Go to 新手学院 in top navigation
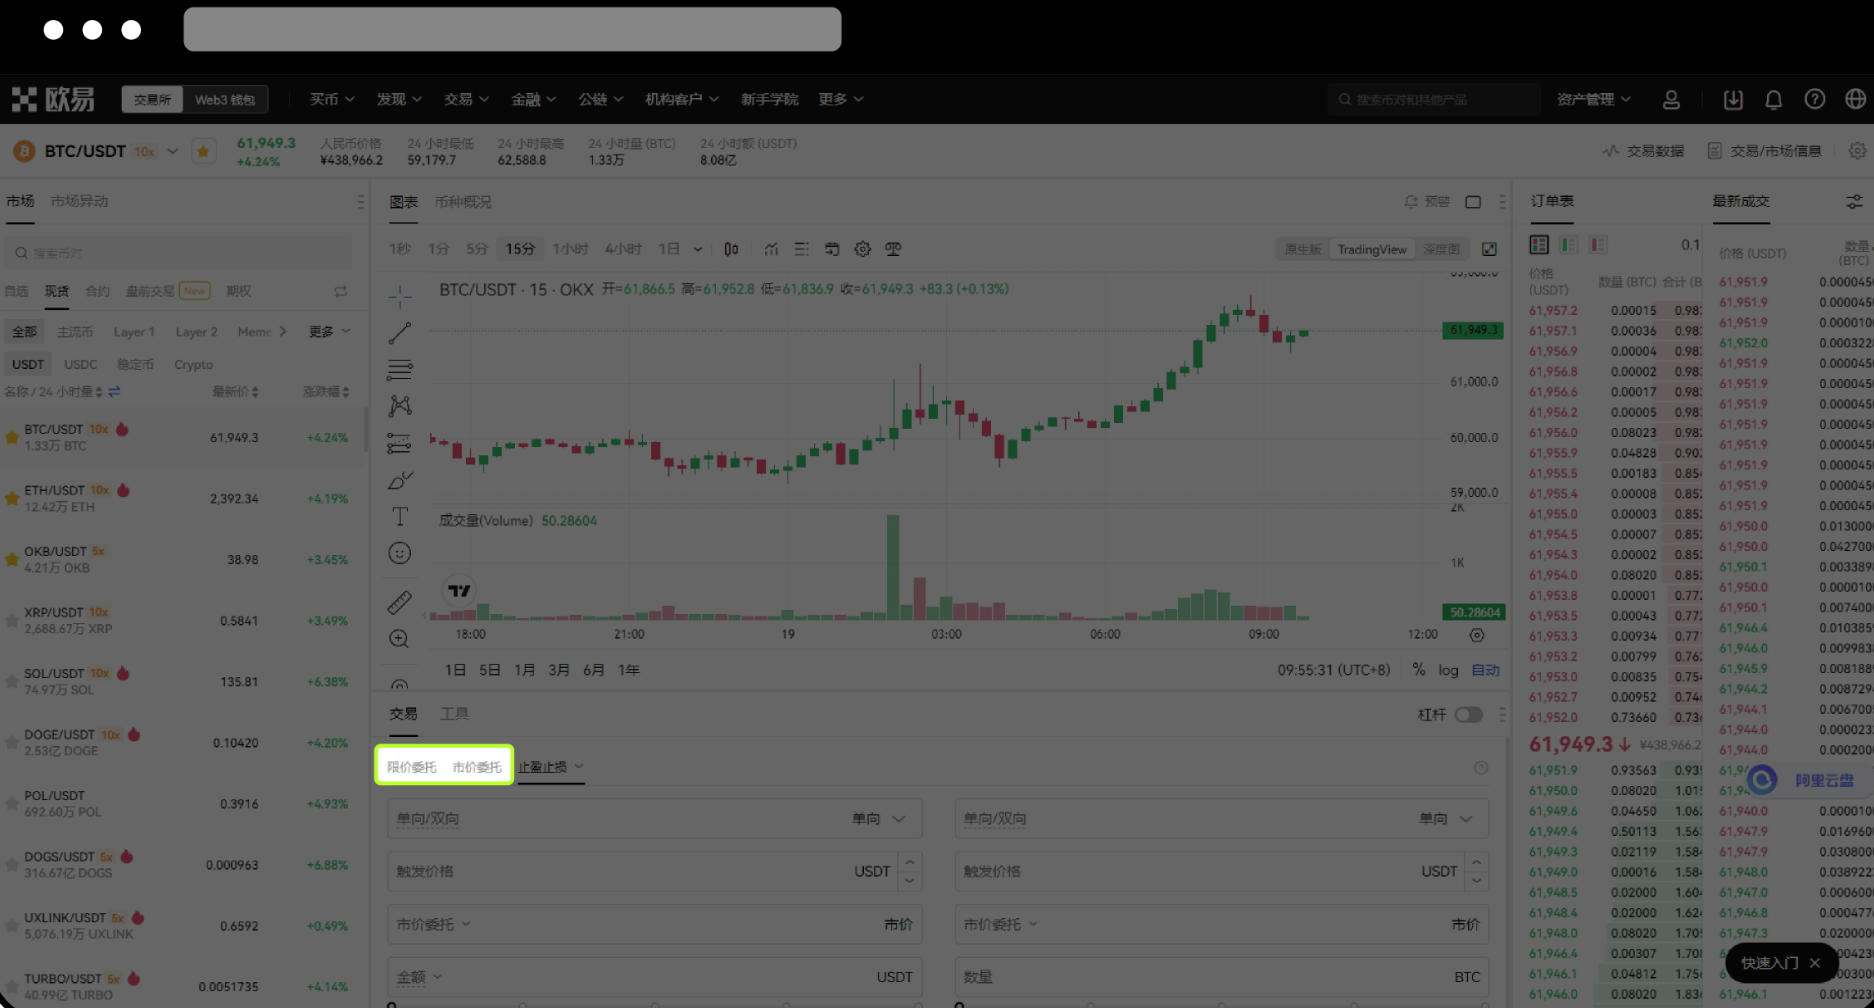Screen dimensions: 1874x1008 (x=769, y=99)
